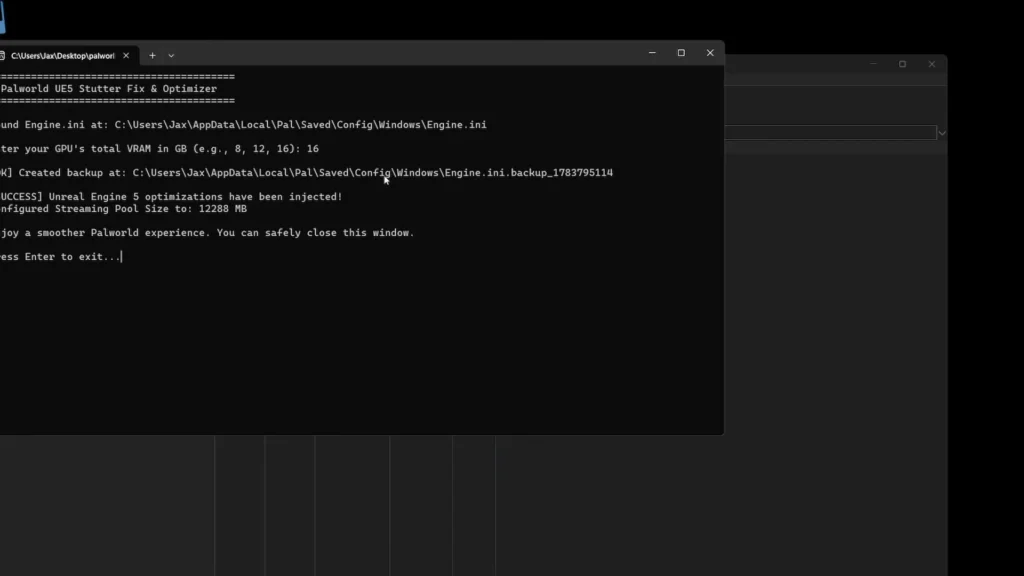Click the Engine.ini found path line
The height and width of the screenshot is (576, 1024).
click(243, 125)
